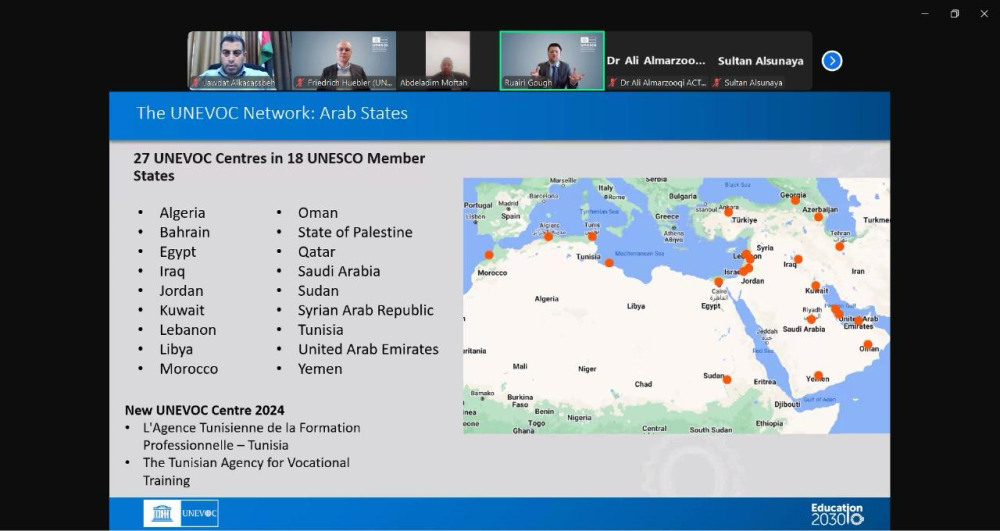Click the slide title 'The UNEVOC Network: Arab States'

[x=272, y=113]
